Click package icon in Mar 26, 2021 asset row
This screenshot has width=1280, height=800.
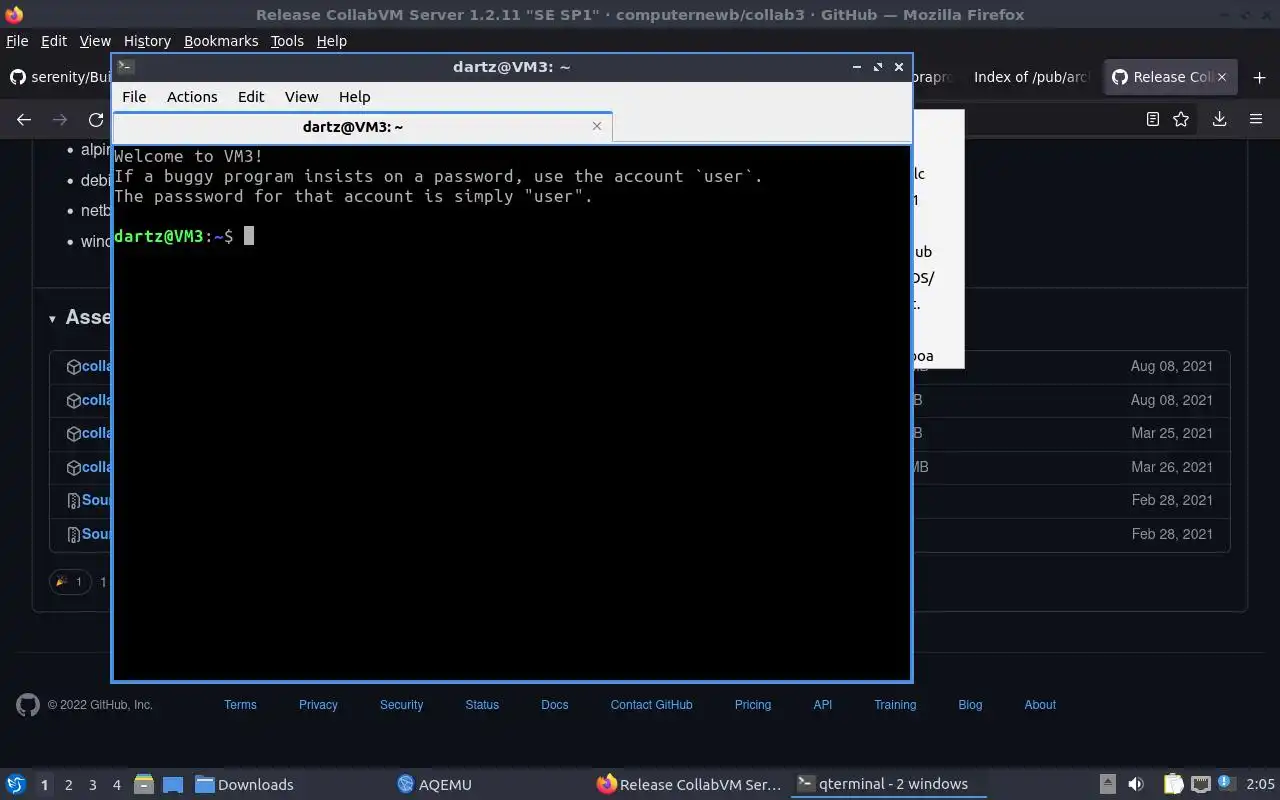(73, 467)
